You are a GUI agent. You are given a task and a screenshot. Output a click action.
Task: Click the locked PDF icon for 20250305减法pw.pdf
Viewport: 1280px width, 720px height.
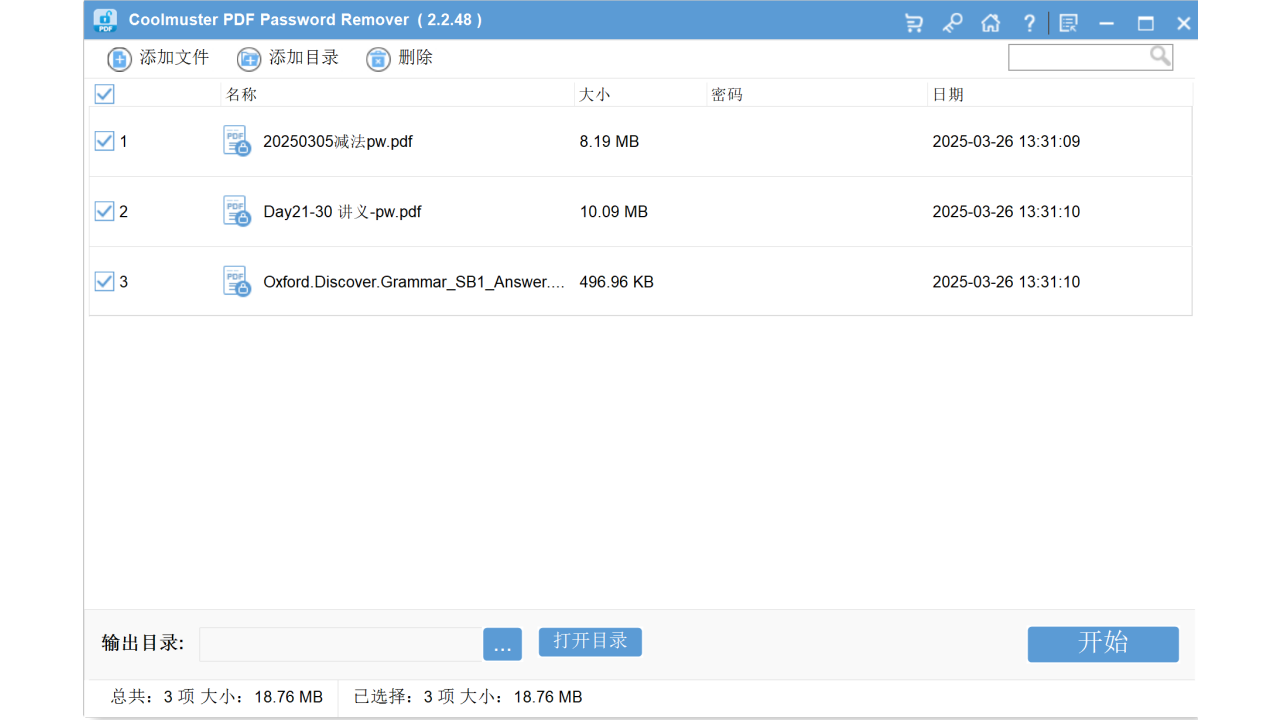(236, 141)
